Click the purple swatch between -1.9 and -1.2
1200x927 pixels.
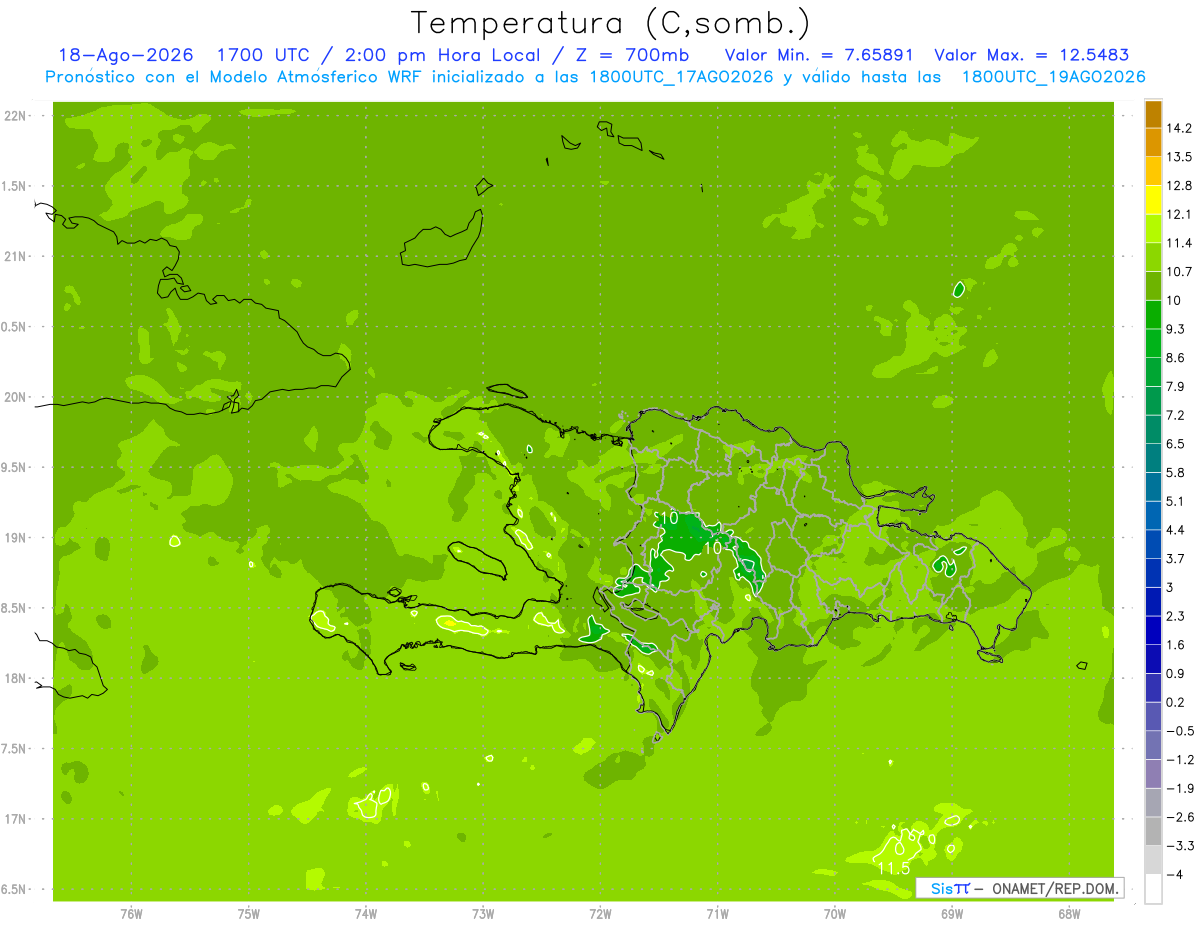click(1153, 774)
